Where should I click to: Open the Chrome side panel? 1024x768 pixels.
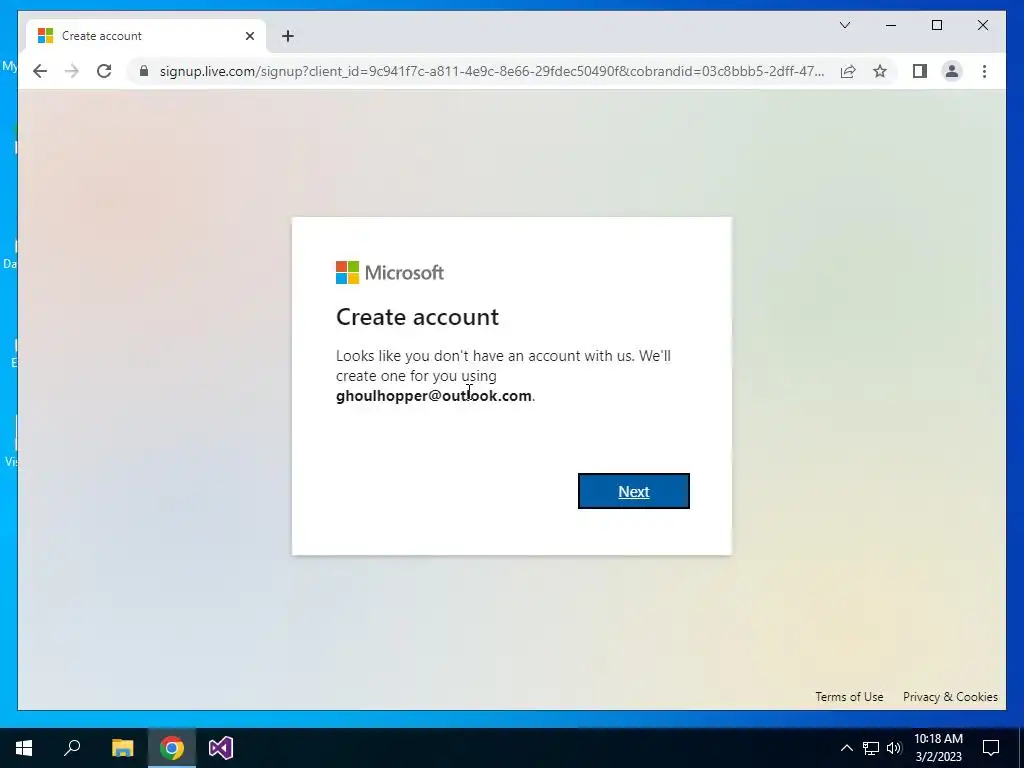pyautogui.click(x=920, y=71)
